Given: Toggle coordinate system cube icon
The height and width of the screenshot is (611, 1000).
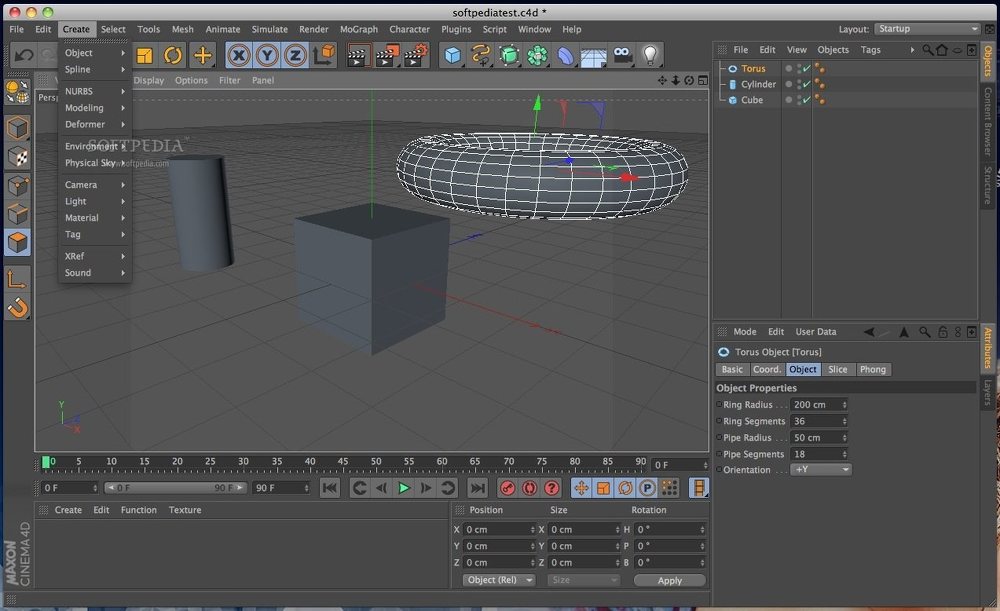Looking at the screenshot, I should pyautogui.click(x=325, y=55).
